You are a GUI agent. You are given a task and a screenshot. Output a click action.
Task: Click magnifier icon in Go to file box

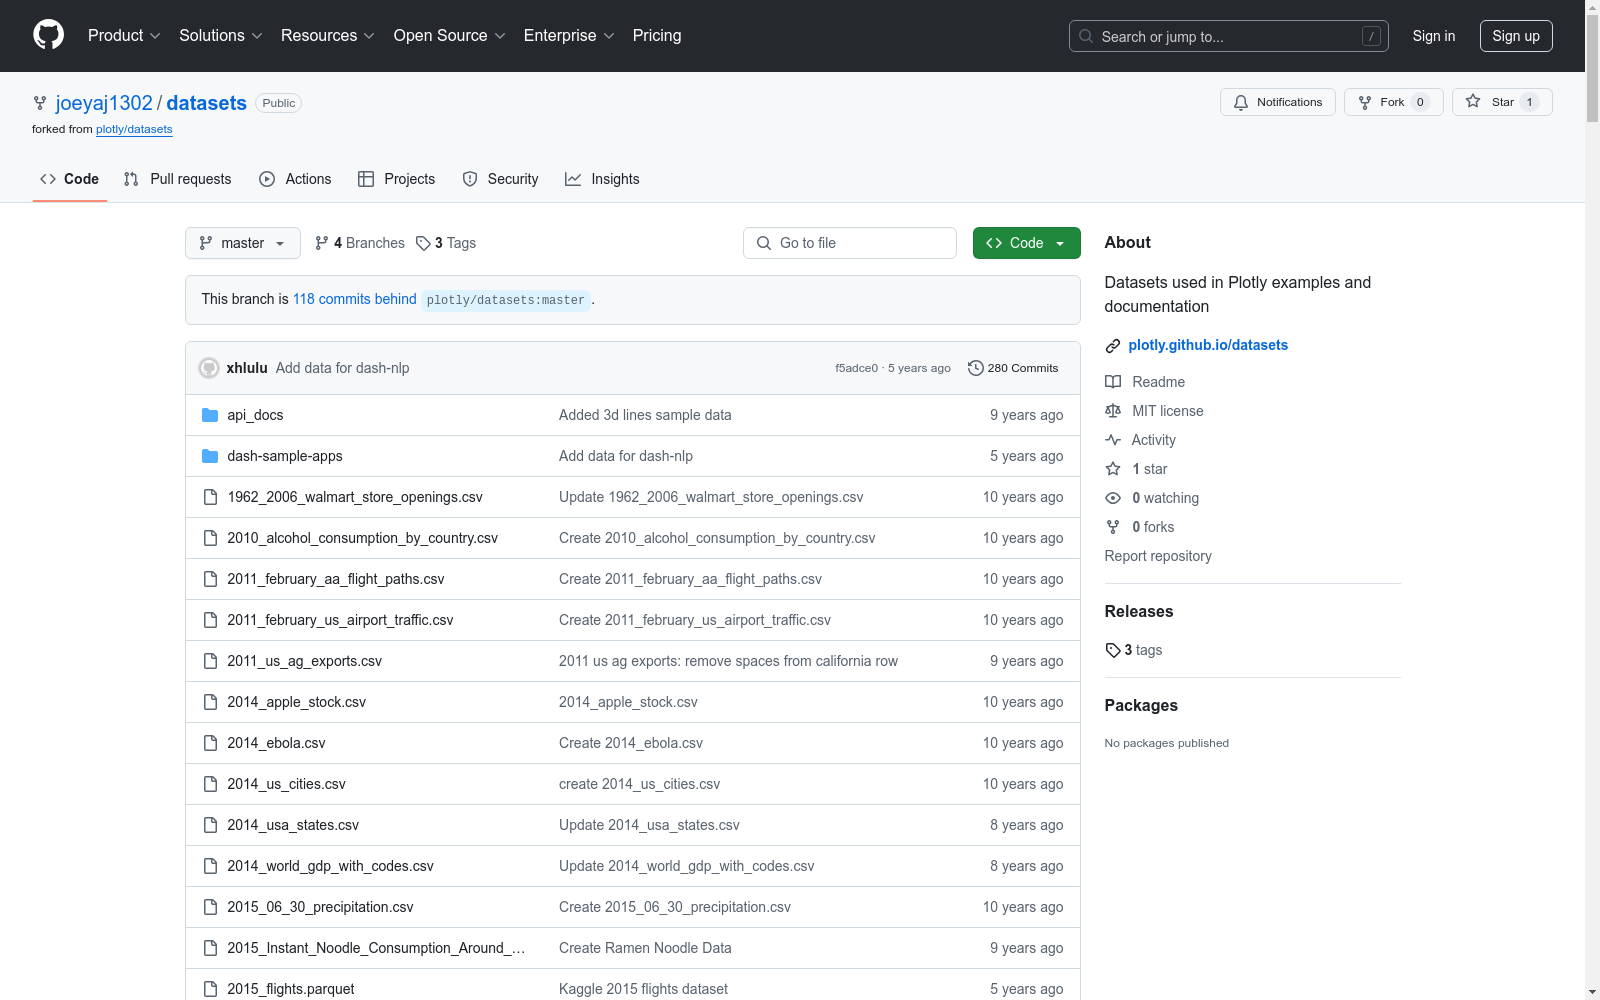[764, 243]
